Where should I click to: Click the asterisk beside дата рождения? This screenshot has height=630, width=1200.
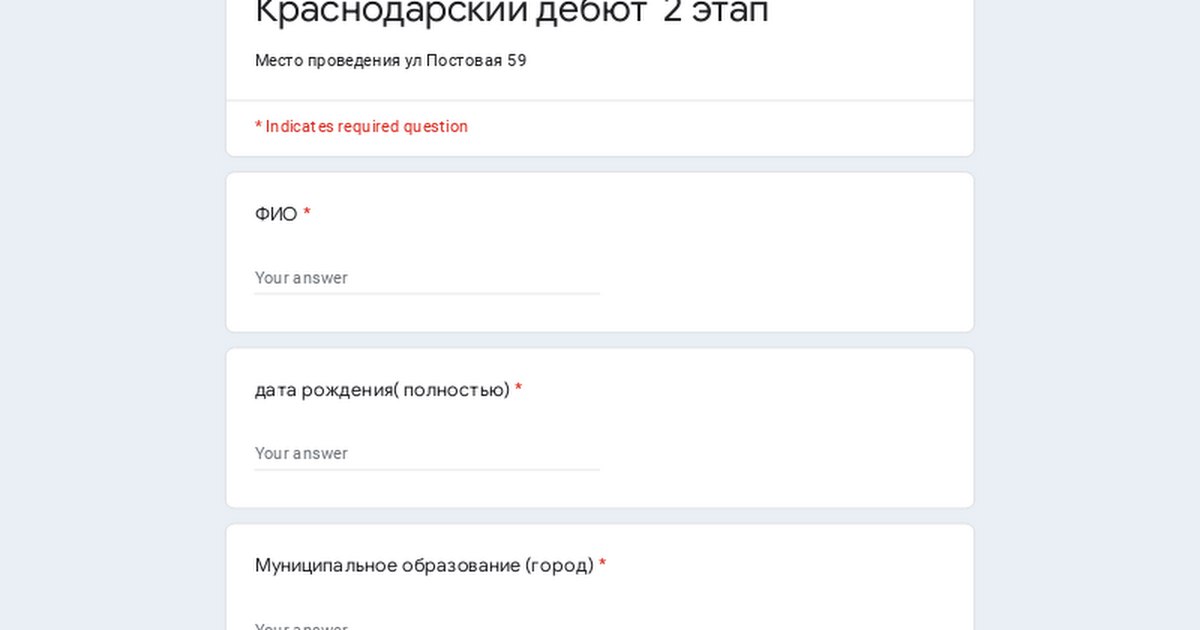pos(518,389)
